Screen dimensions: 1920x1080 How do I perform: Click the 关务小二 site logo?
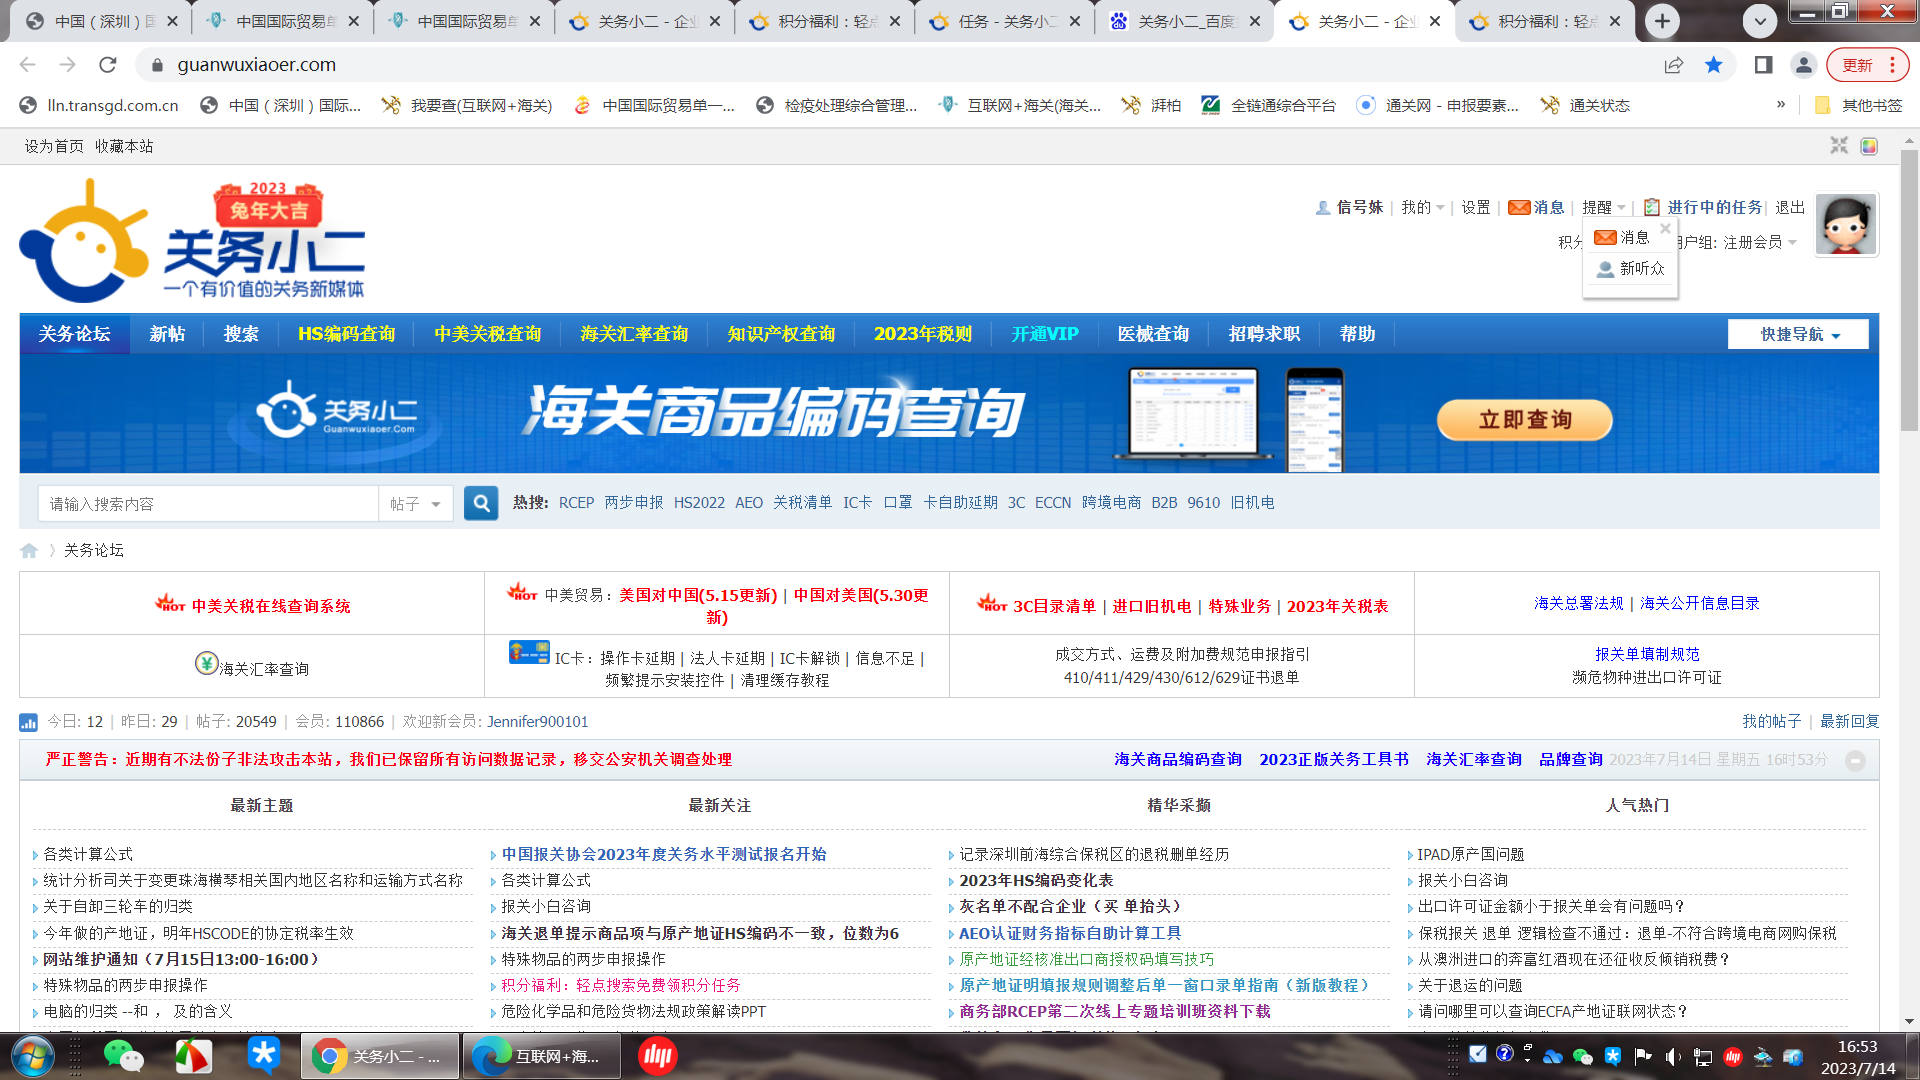[x=193, y=241]
